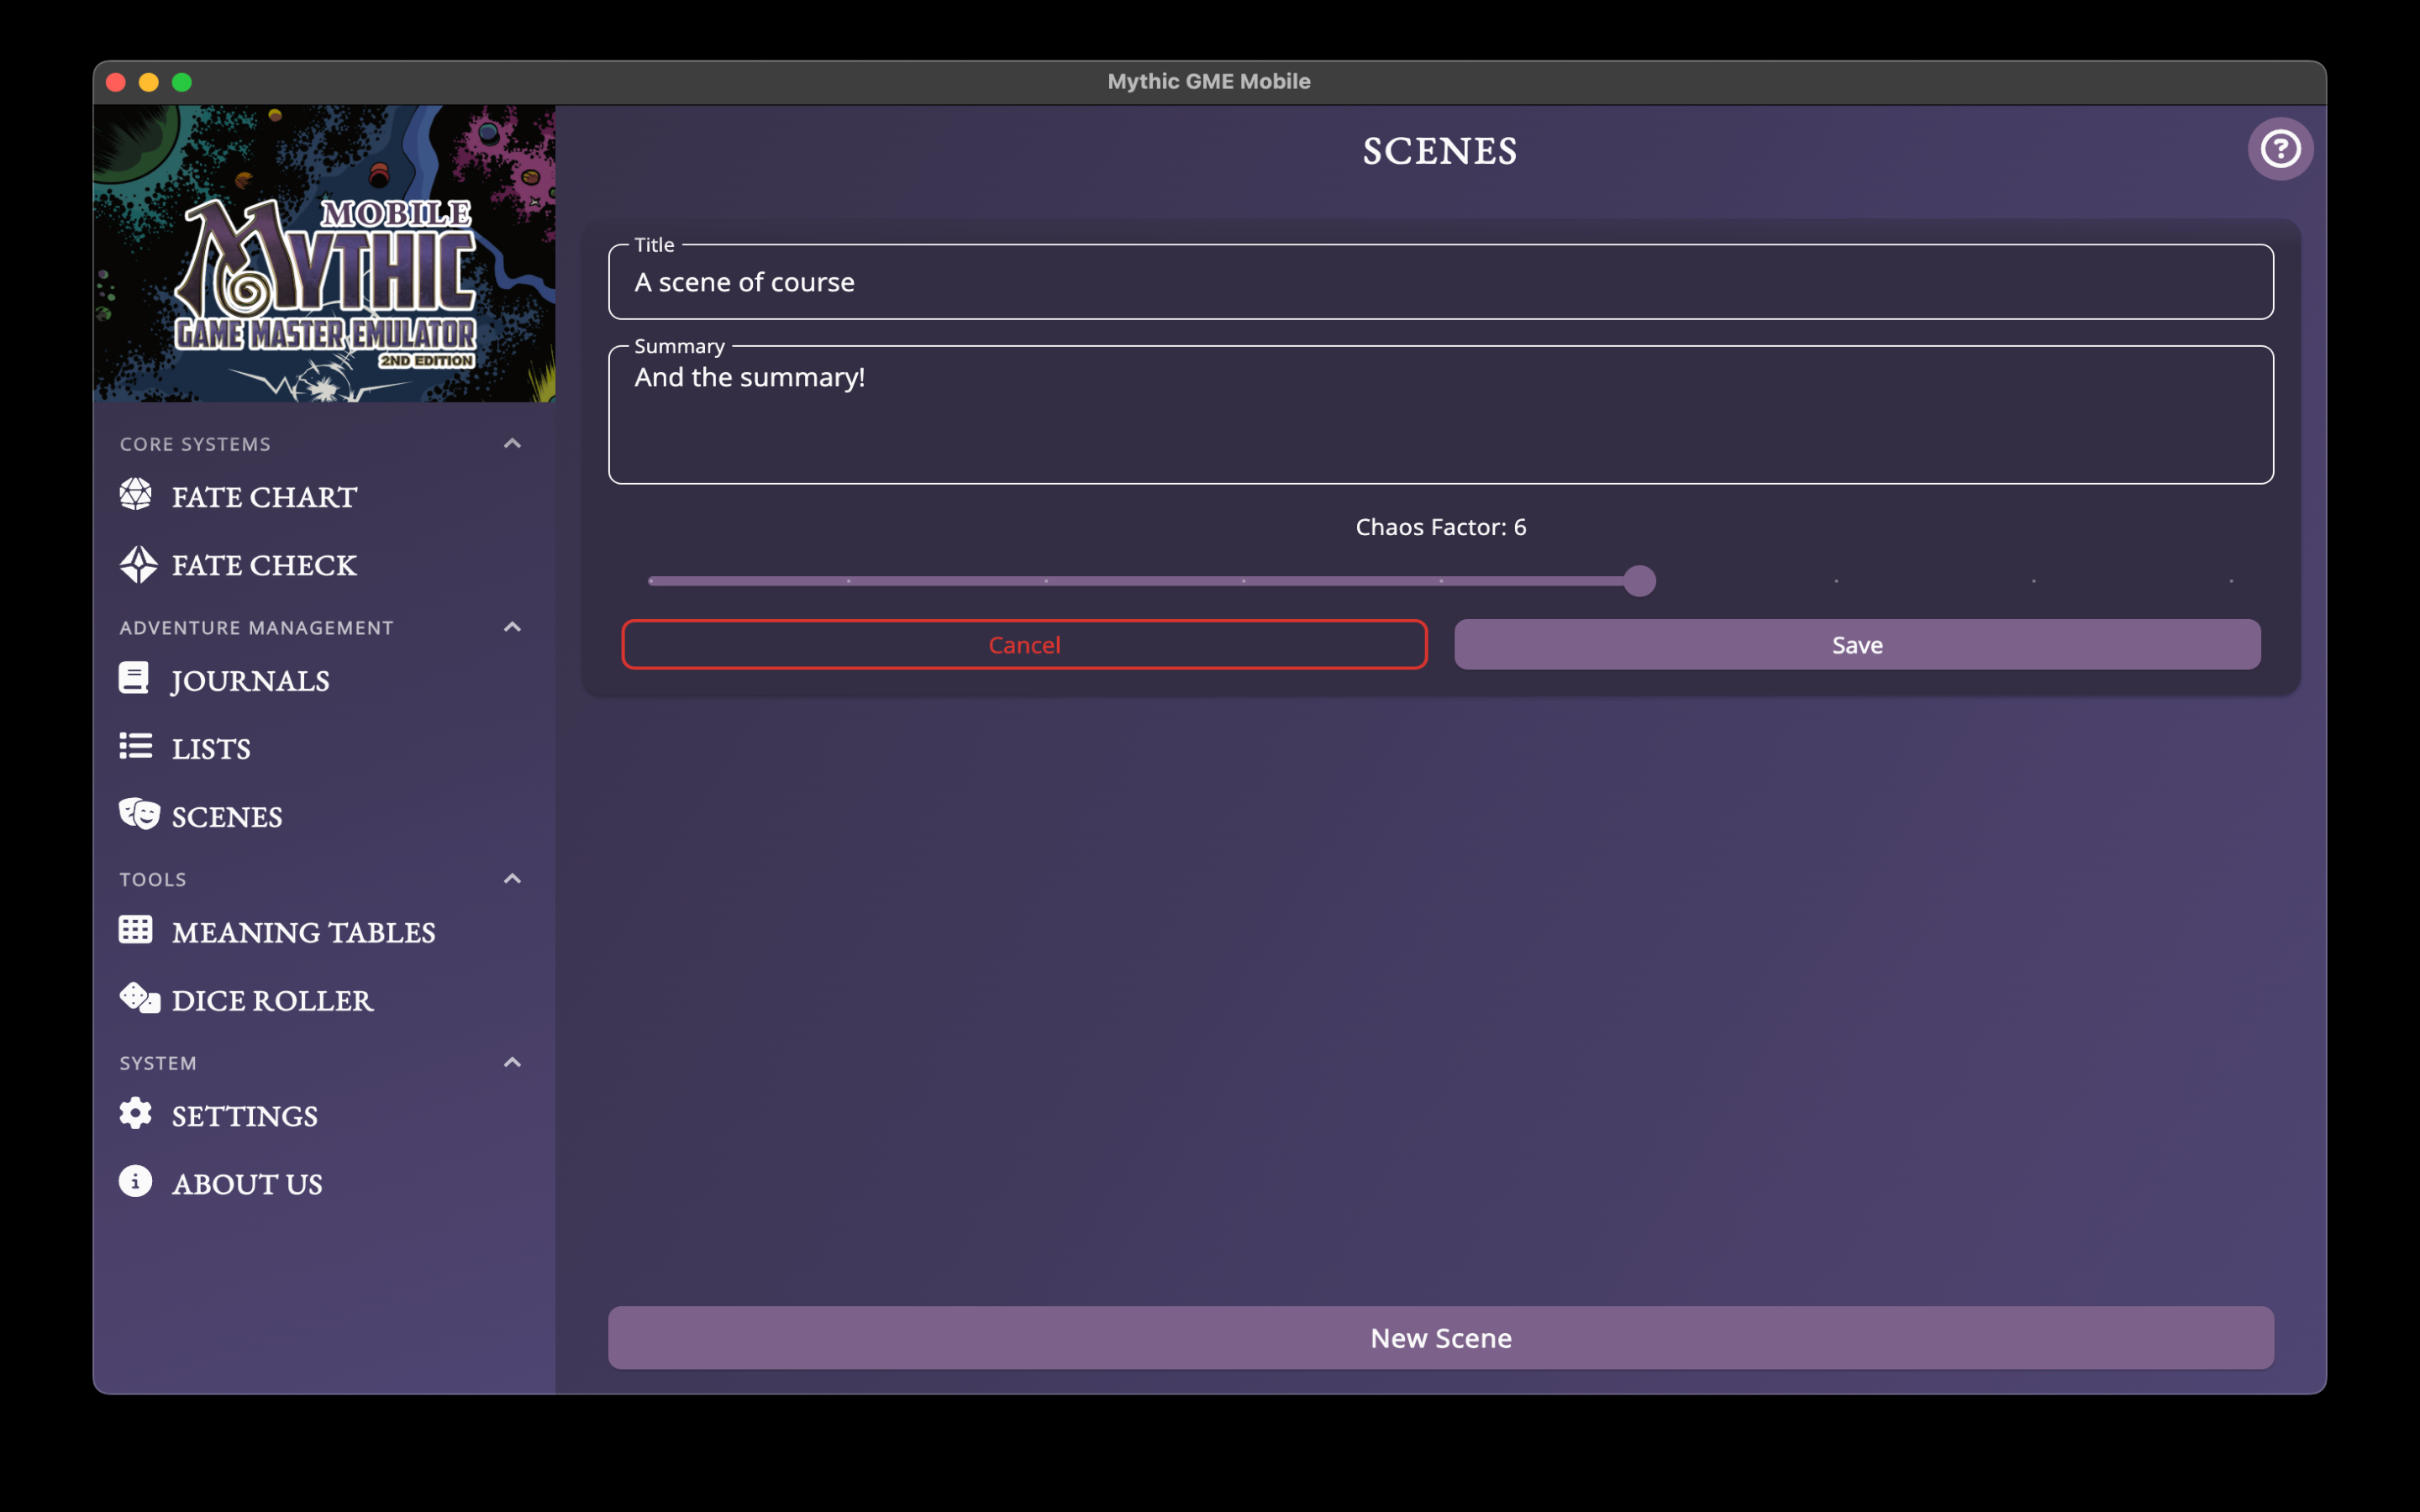Click into the Title text field
This screenshot has width=2420, height=1512.
click(1440, 283)
